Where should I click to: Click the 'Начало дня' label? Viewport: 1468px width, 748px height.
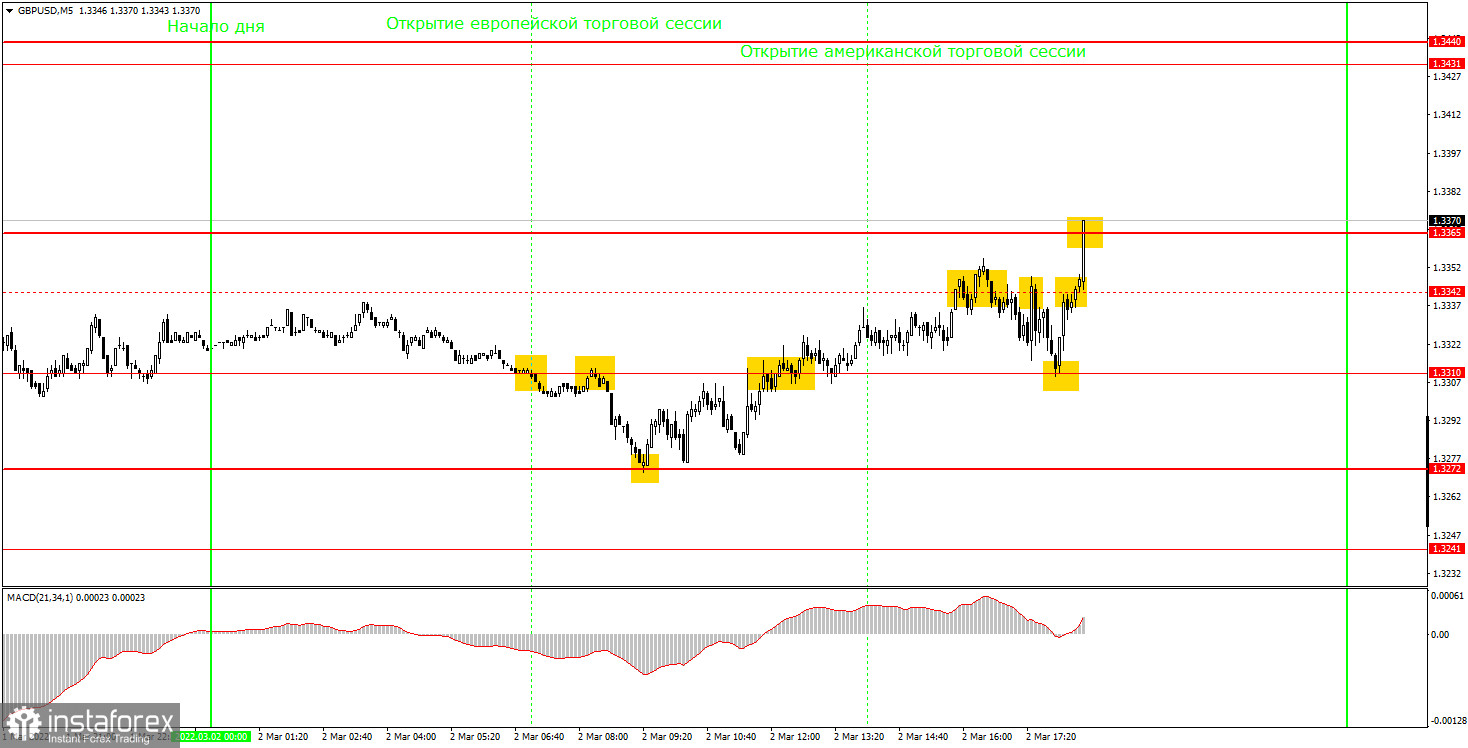[x=216, y=27]
